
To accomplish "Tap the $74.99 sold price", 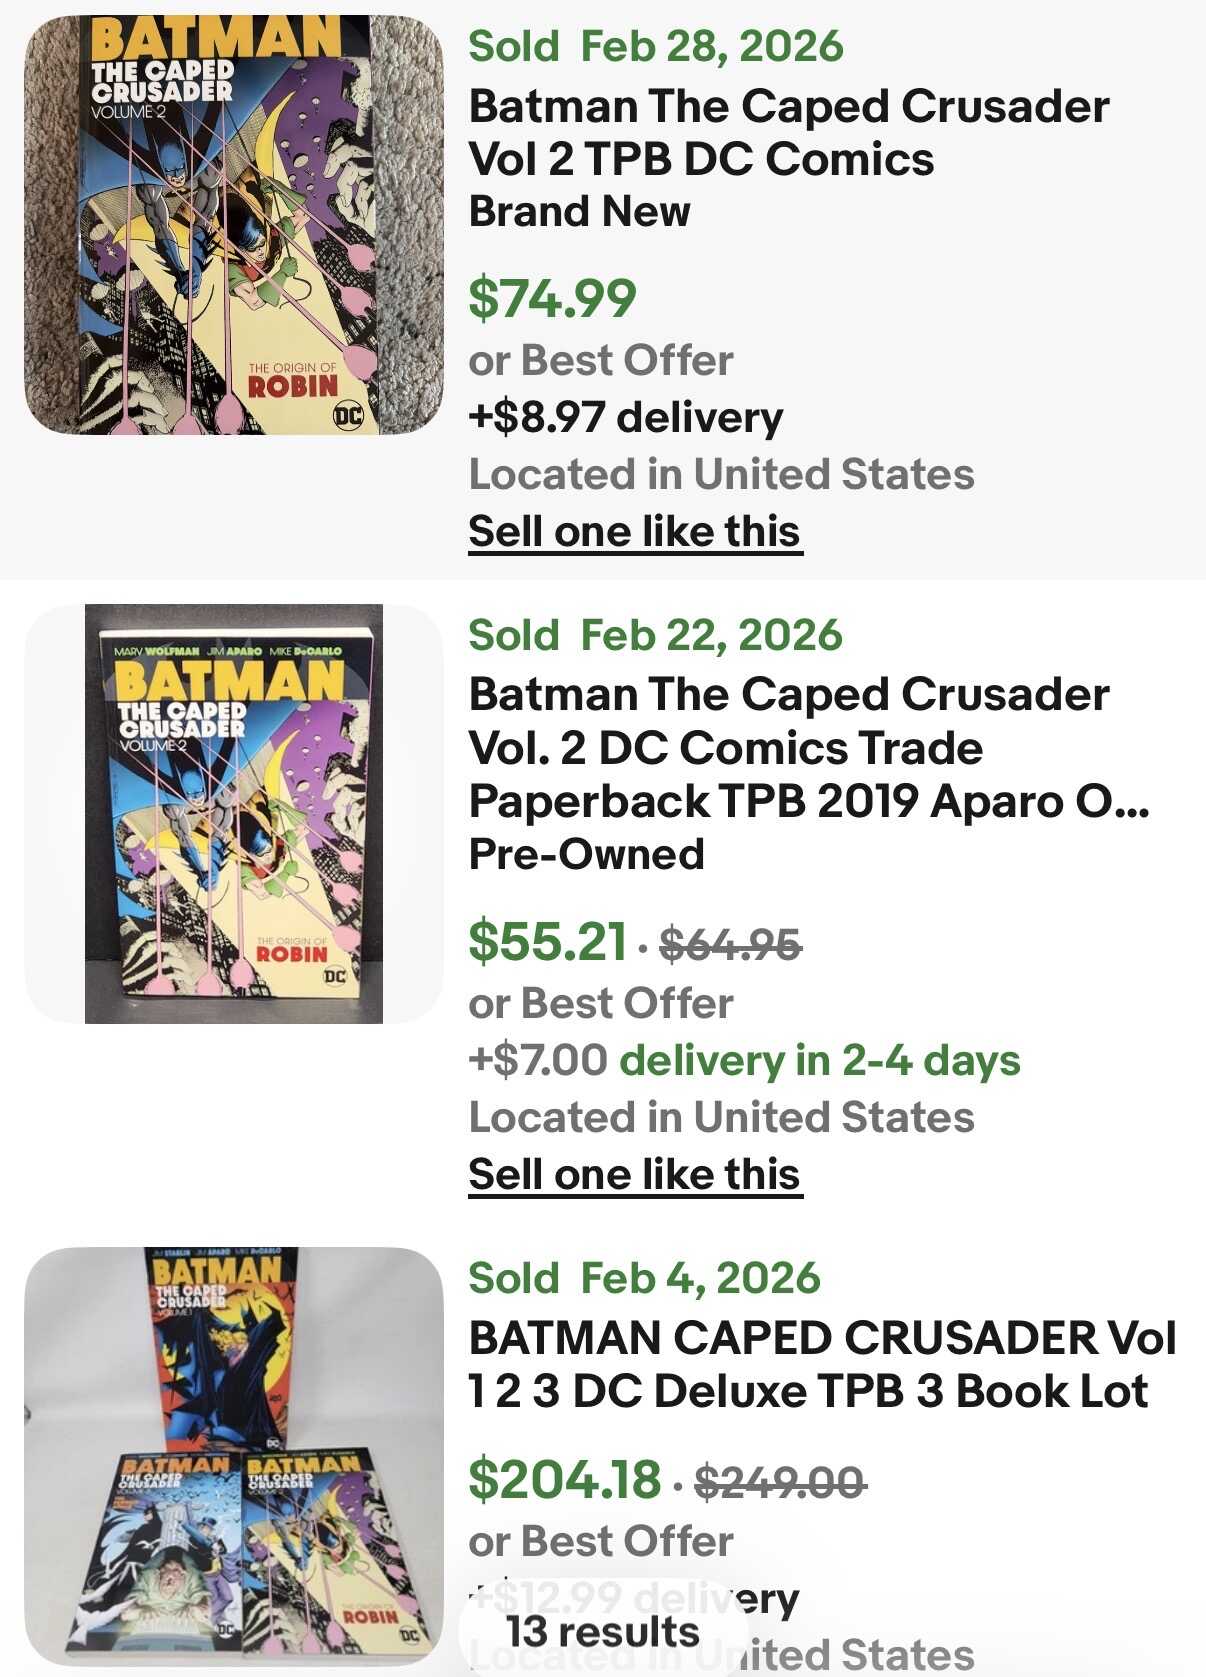I will coord(552,298).
